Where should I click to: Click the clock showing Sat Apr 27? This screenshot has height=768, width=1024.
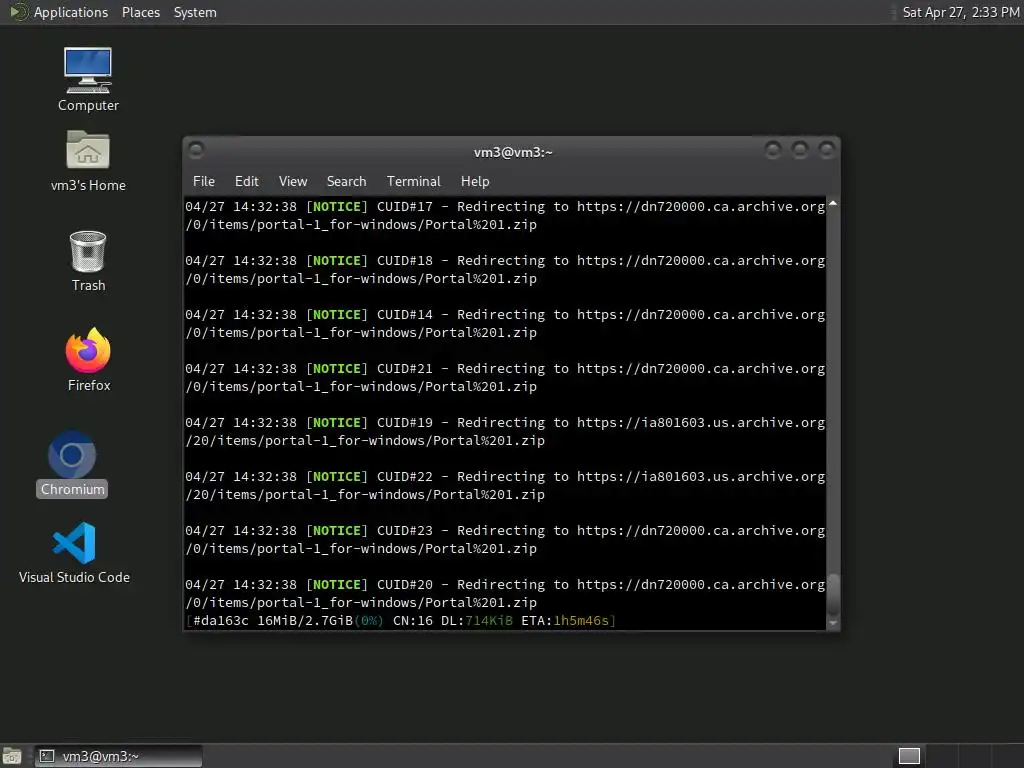tap(960, 12)
